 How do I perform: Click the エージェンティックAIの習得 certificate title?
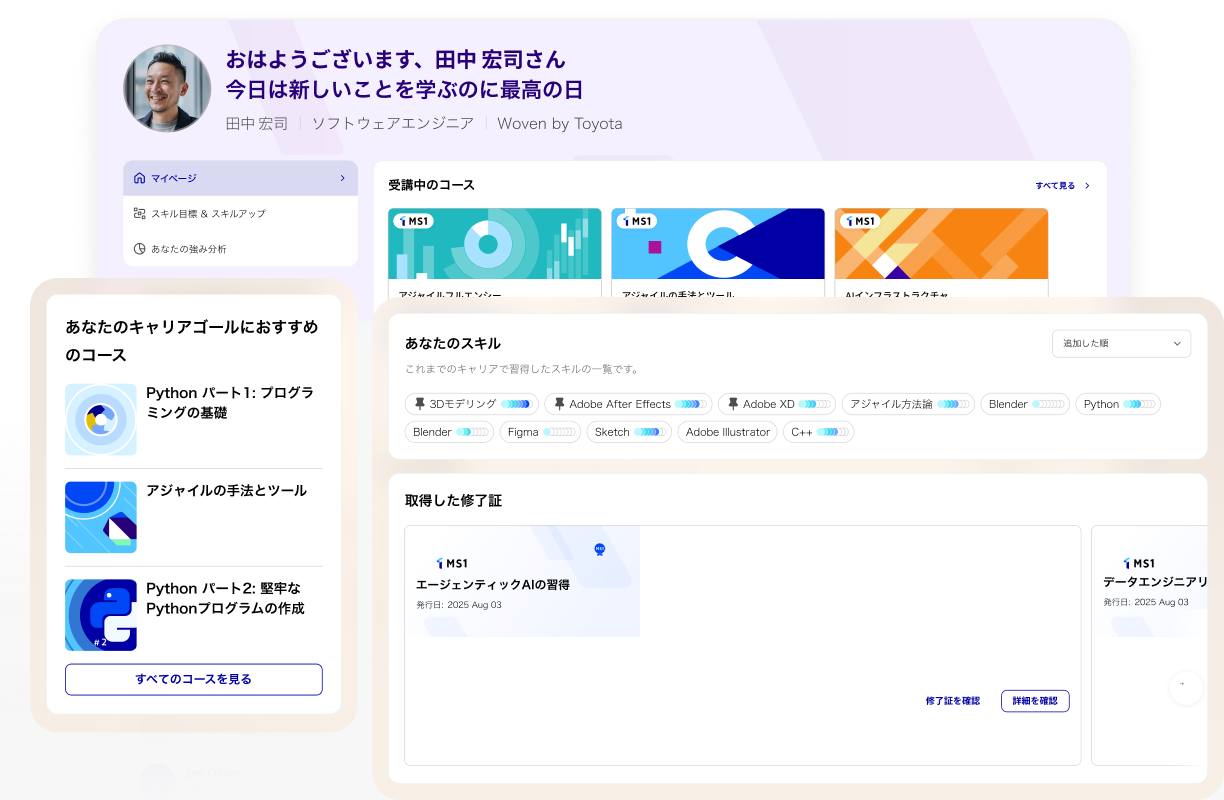coord(493,584)
